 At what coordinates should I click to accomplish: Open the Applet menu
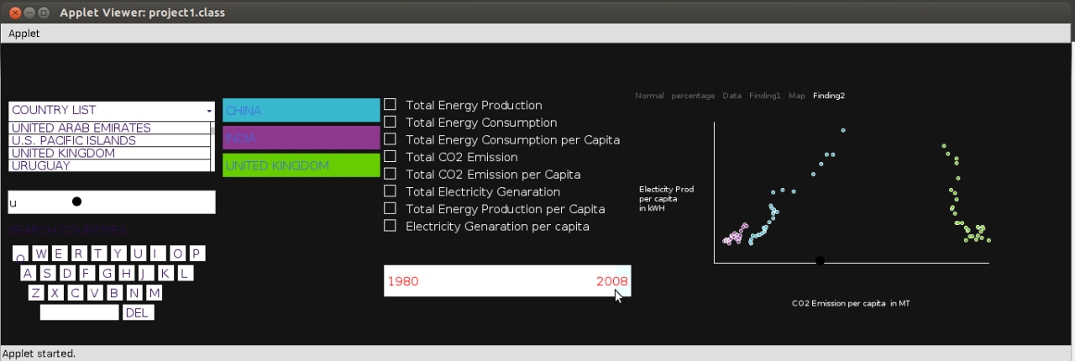24,33
